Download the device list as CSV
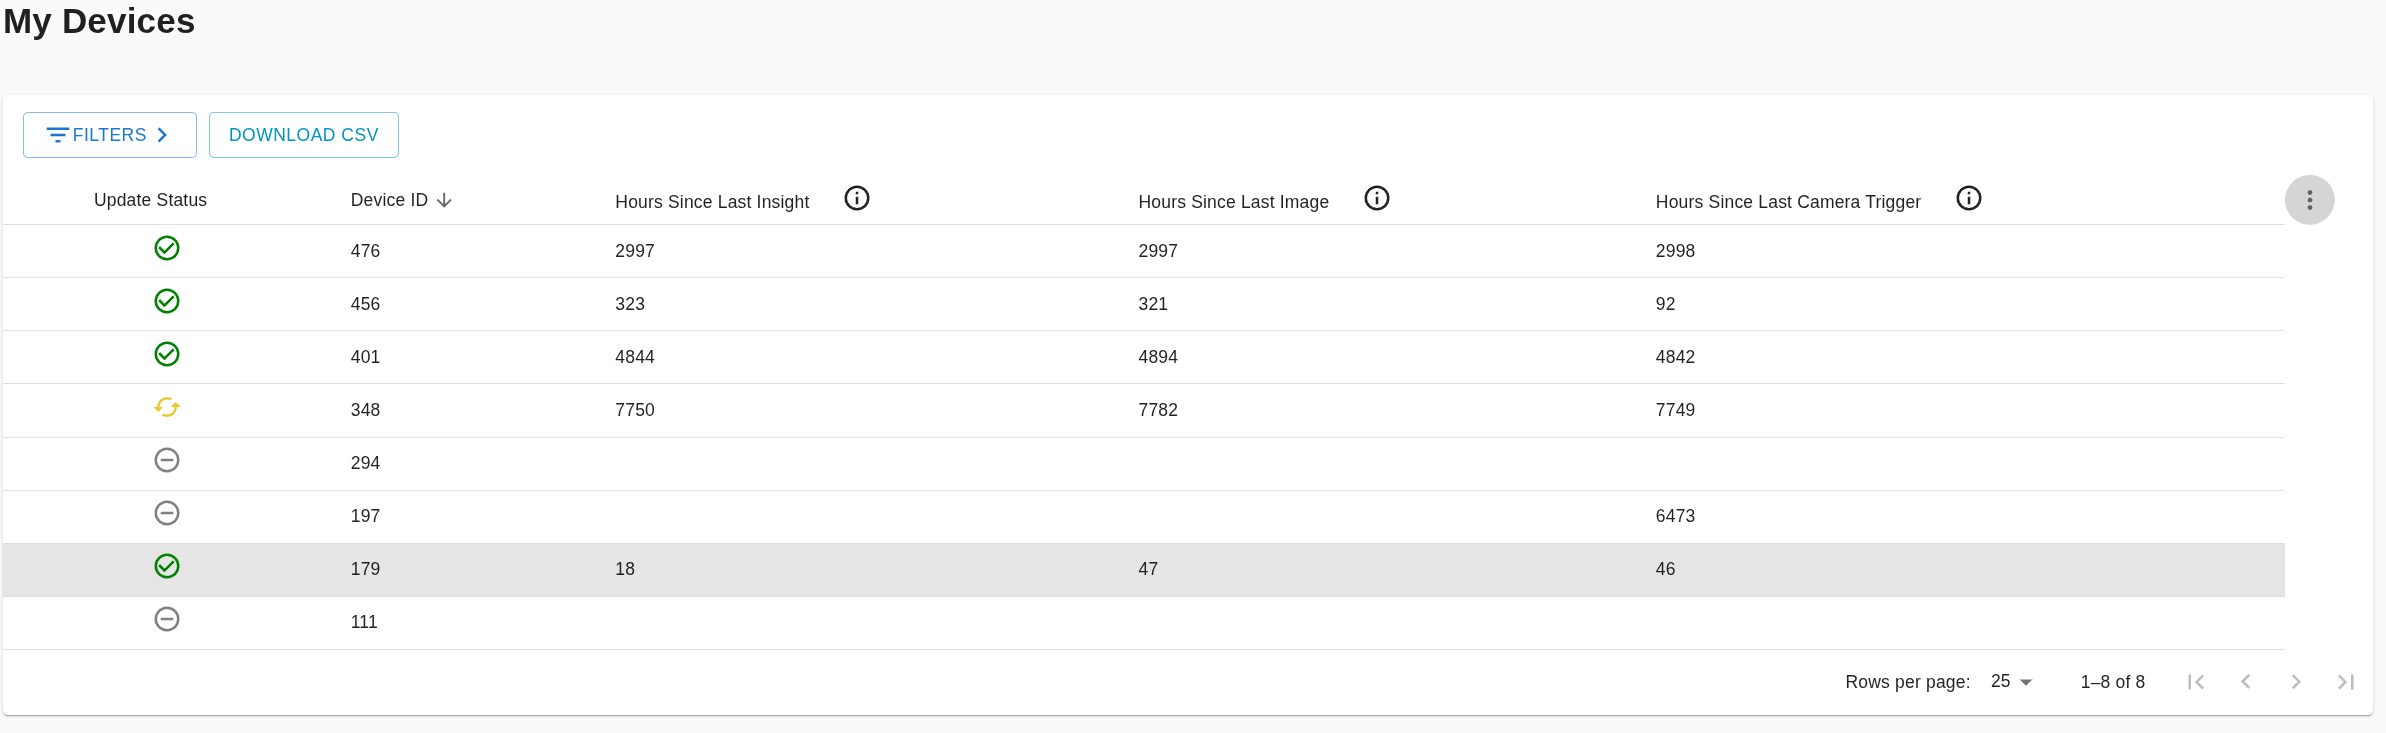Viewport: 2386px width, 733px height. point(304,135)
